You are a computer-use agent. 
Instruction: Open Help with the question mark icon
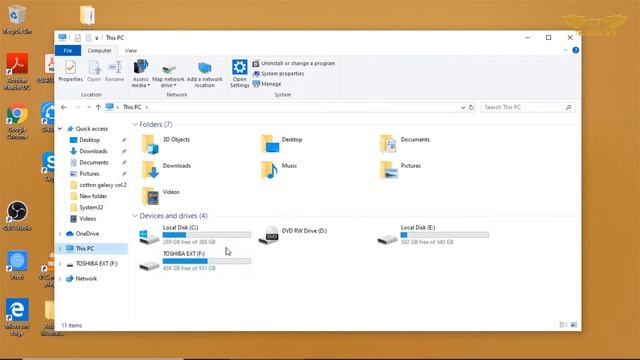(x=576, y=50)
